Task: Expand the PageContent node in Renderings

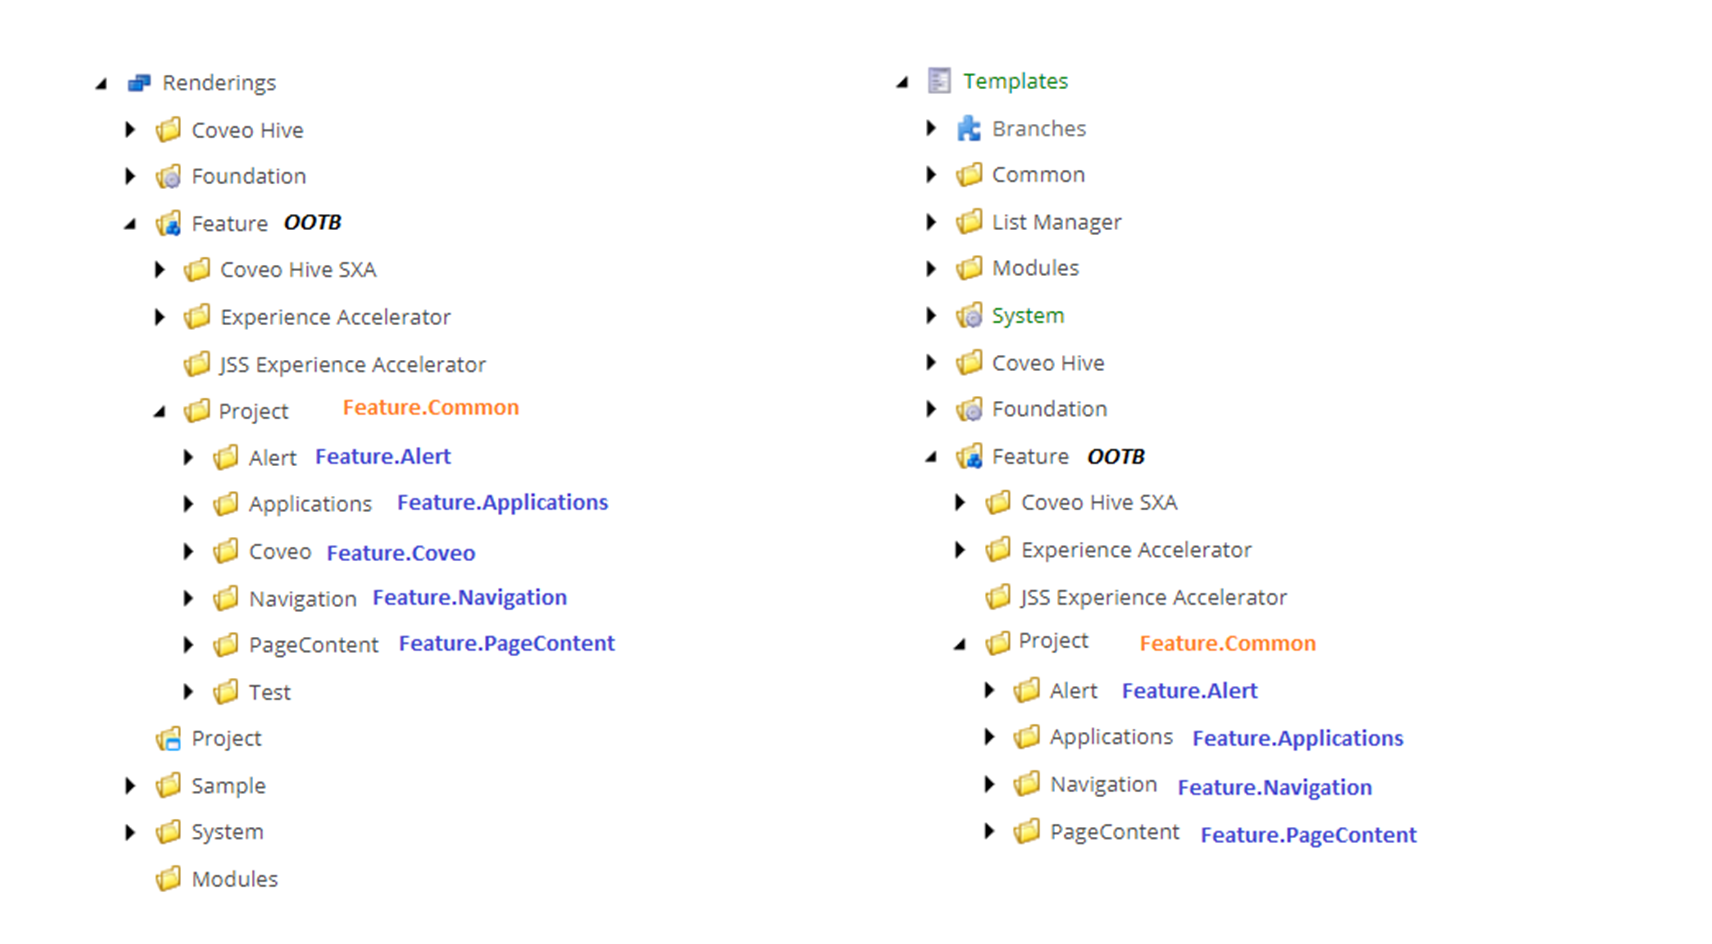Action: [x=188, y=645]
